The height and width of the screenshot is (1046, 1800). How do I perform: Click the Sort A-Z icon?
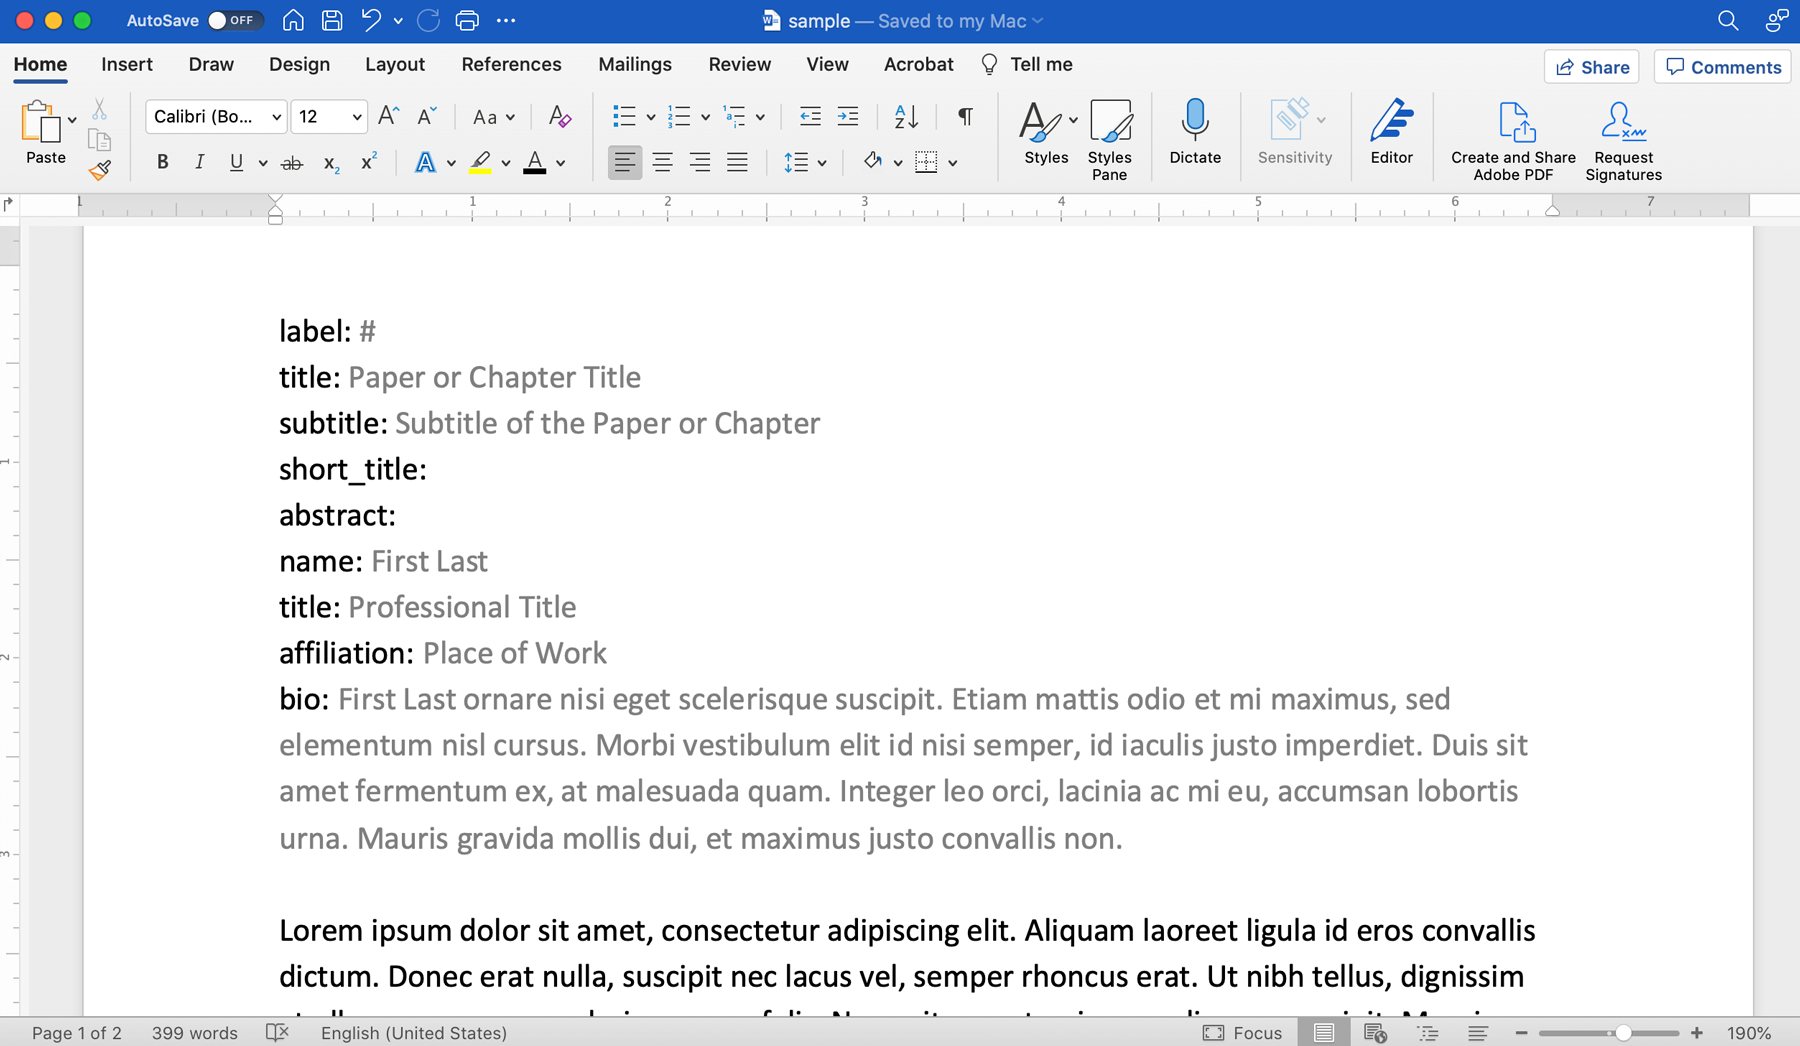click(906, 117)
